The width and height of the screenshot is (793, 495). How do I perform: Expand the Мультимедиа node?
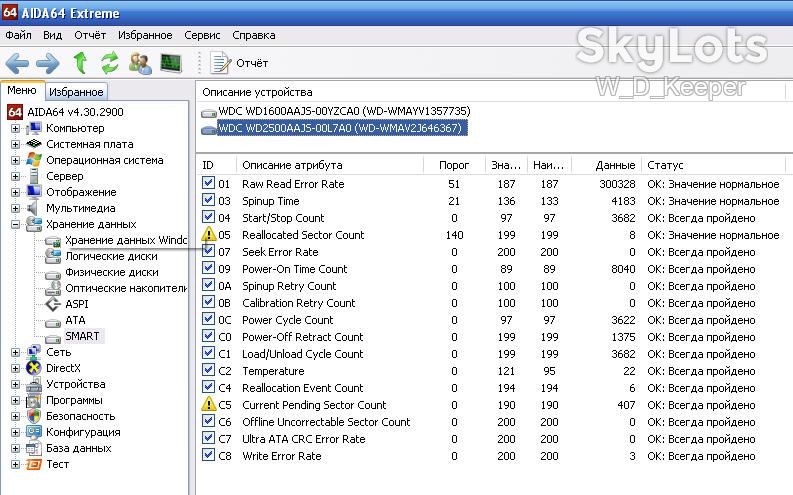point(15,208)
